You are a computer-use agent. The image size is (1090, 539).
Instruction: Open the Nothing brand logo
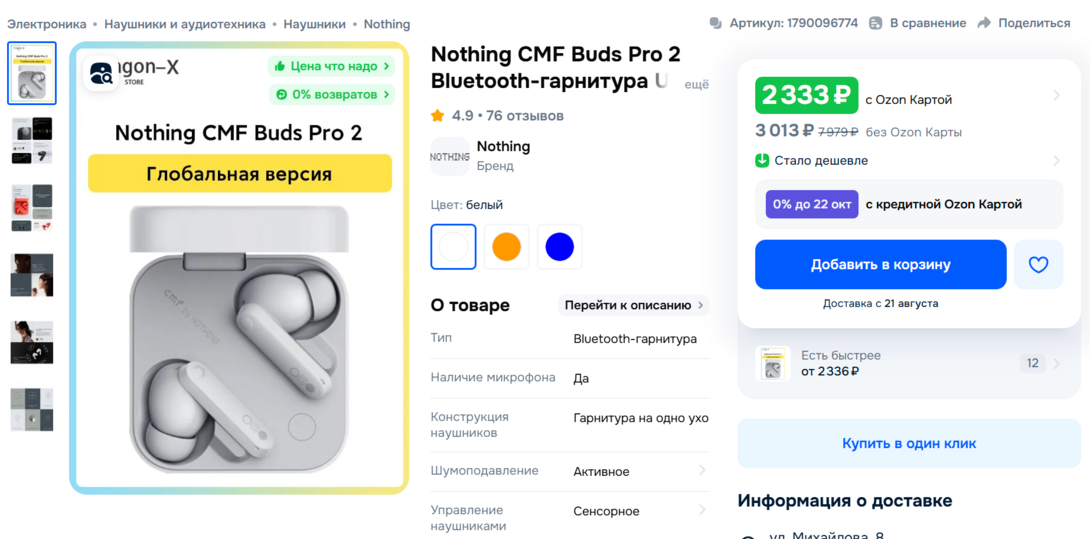coord(450,156)
